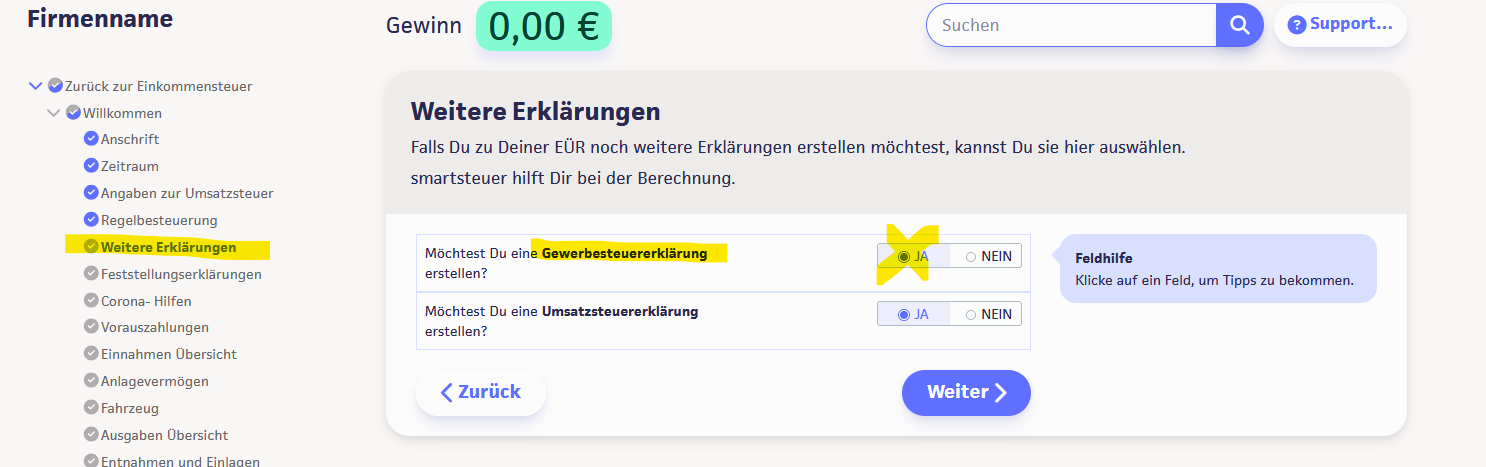Viewport: 1486px width, 467px height.
Task: Open Feststellungserklärungen in the sidebar
Action: click(x=181, y=274)
